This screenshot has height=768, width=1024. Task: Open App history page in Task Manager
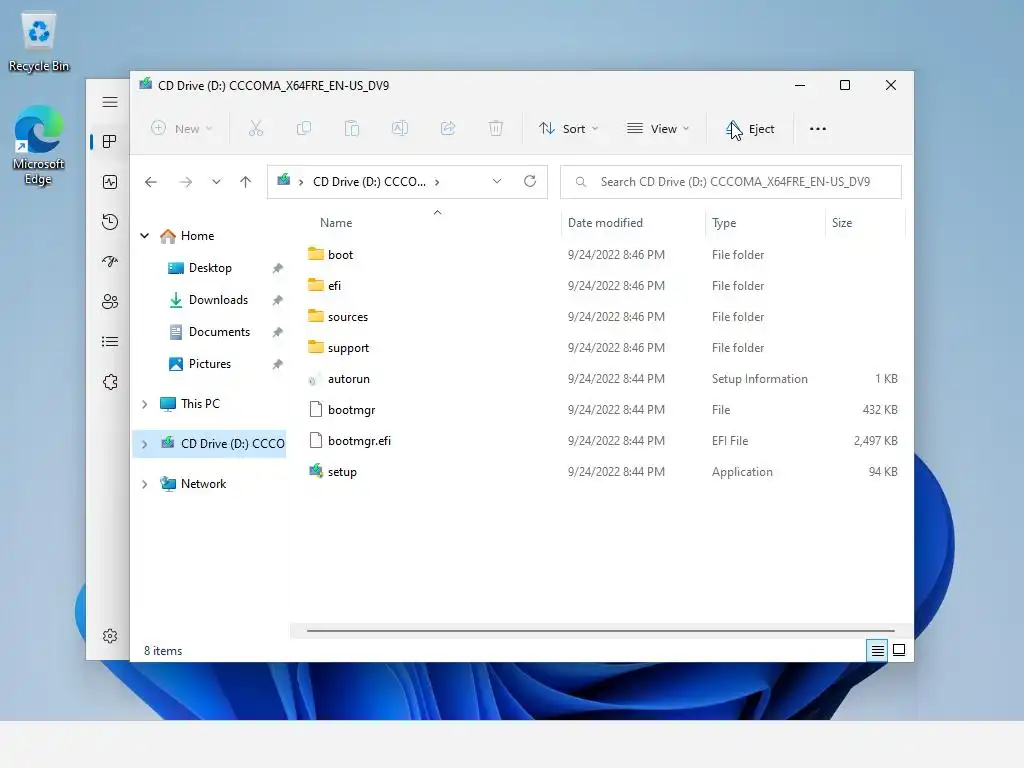click(110, 222)
